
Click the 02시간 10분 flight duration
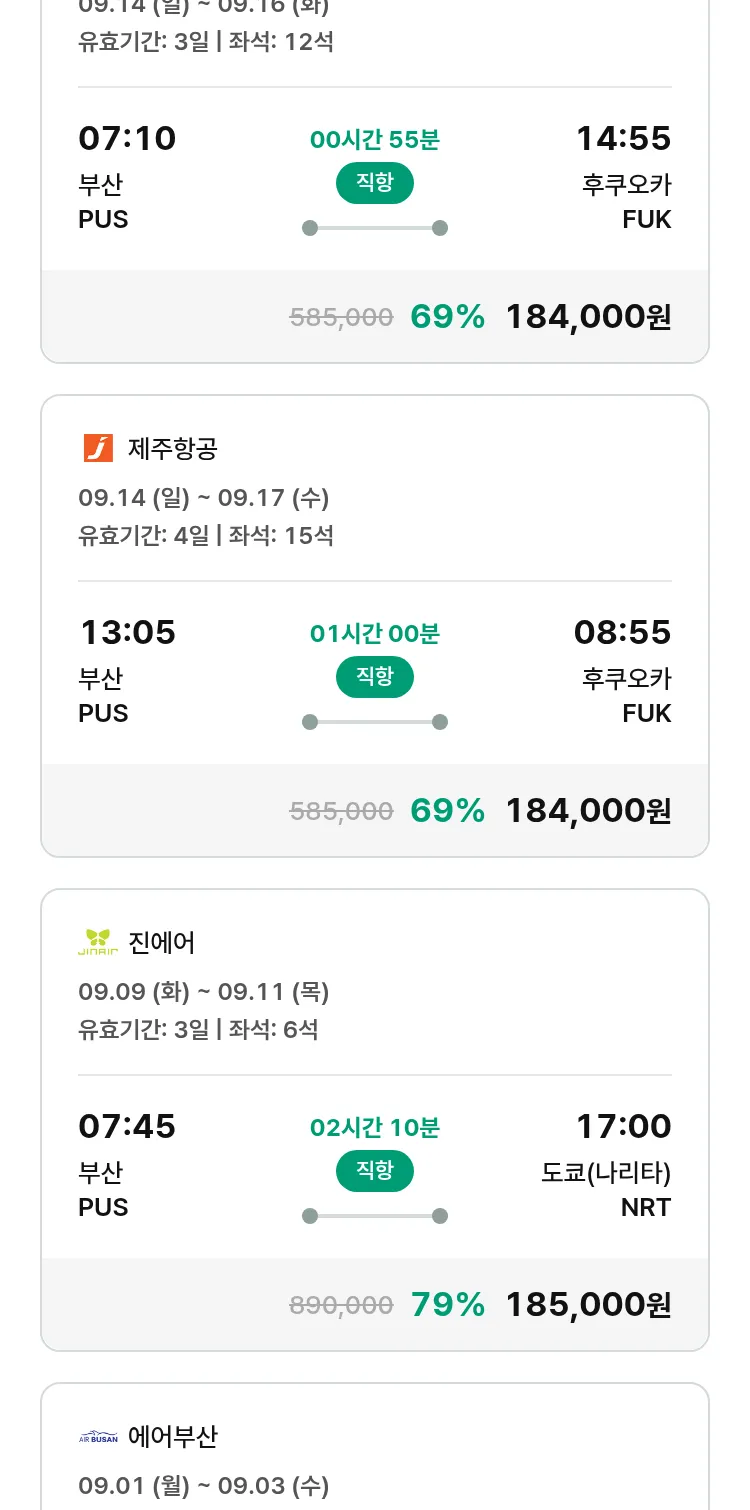pyautogui.click(x=374, y=1128)
